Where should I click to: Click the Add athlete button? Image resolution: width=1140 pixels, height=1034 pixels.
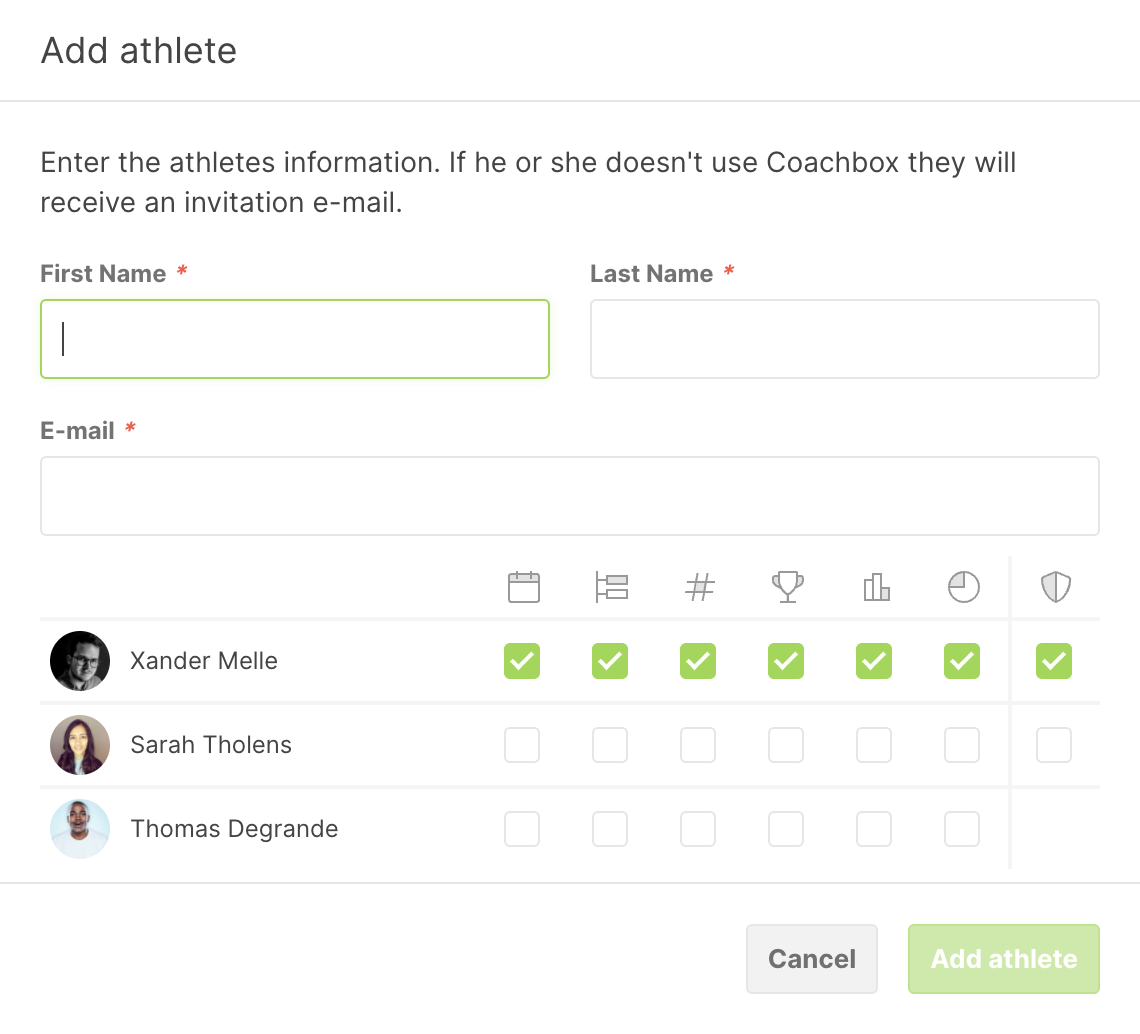(1003, 958)
